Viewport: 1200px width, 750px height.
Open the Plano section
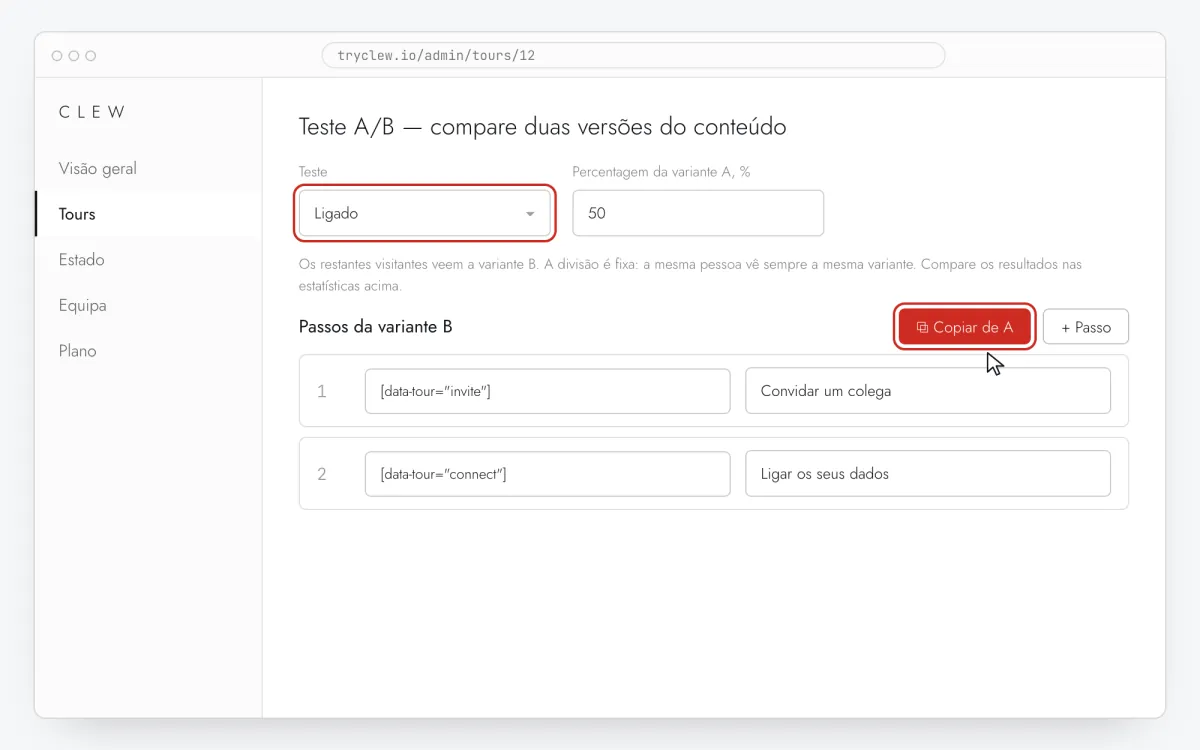pos(78,351)
